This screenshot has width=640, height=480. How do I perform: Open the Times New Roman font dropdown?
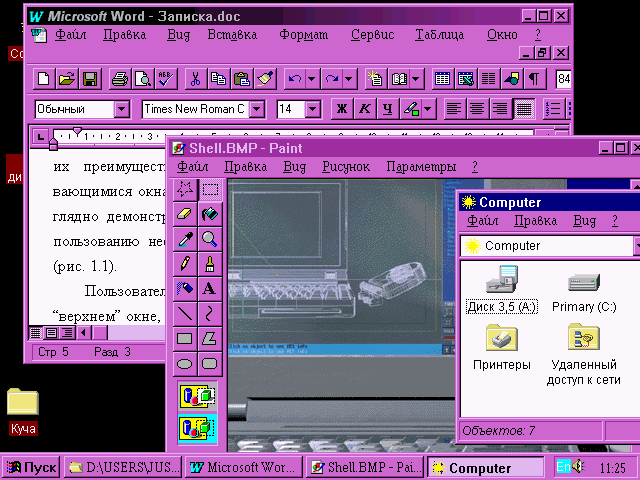point(256,109)
